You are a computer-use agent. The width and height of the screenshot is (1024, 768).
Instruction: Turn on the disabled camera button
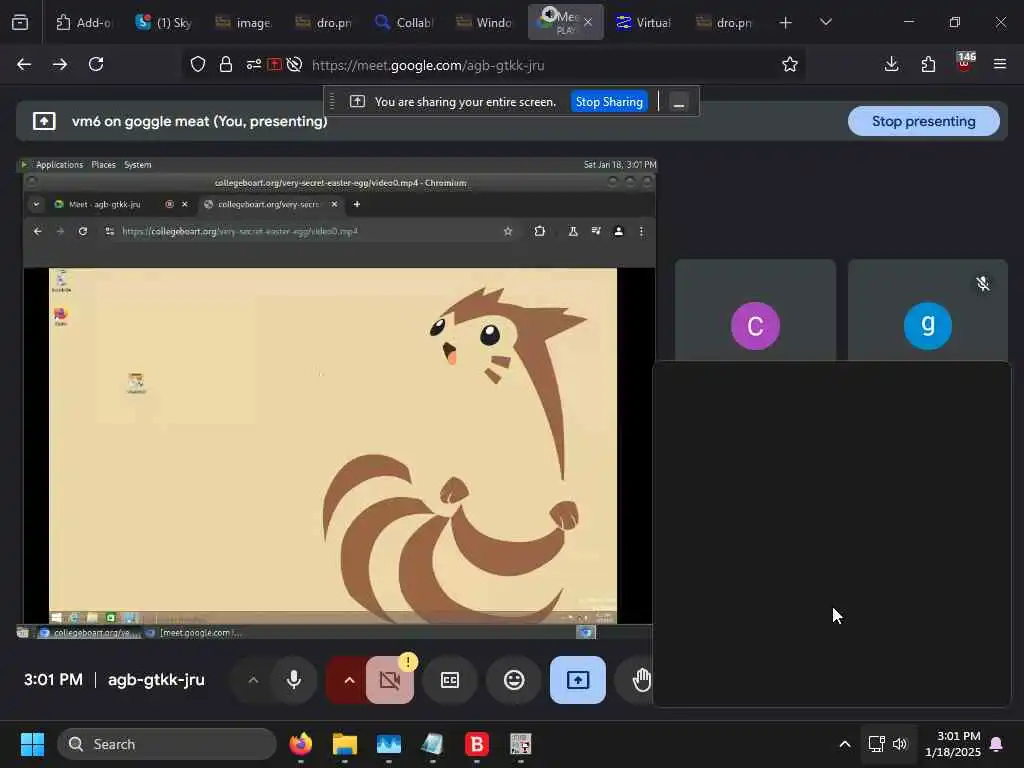(x=390, y=680)
